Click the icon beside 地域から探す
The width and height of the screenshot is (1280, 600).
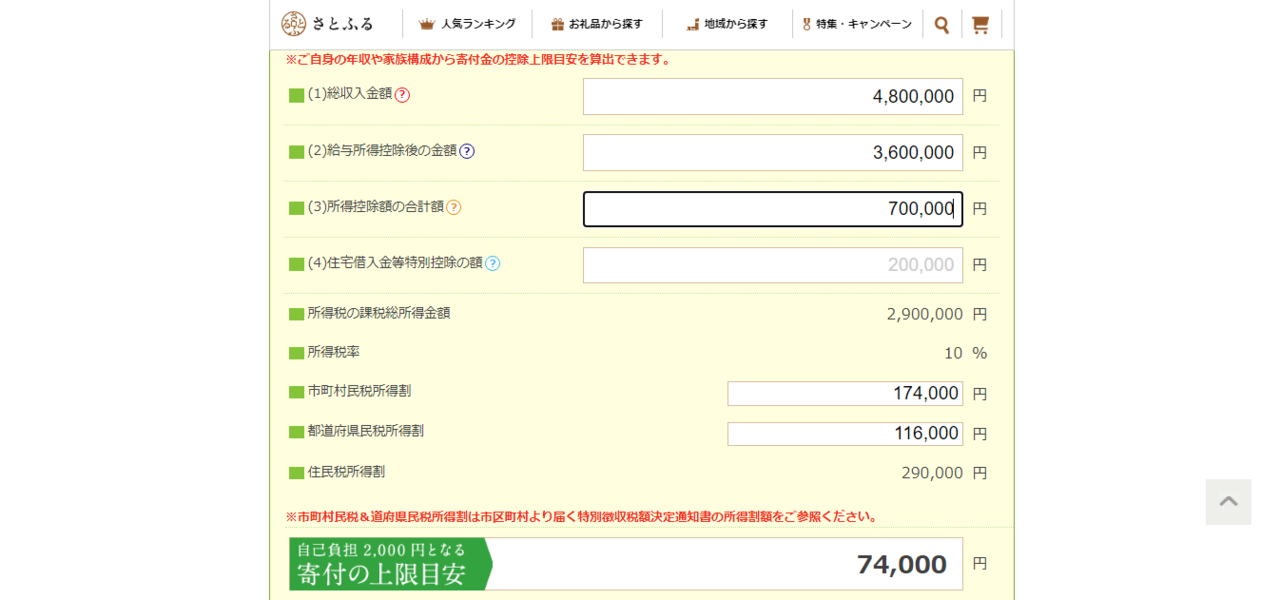(692, 24)
